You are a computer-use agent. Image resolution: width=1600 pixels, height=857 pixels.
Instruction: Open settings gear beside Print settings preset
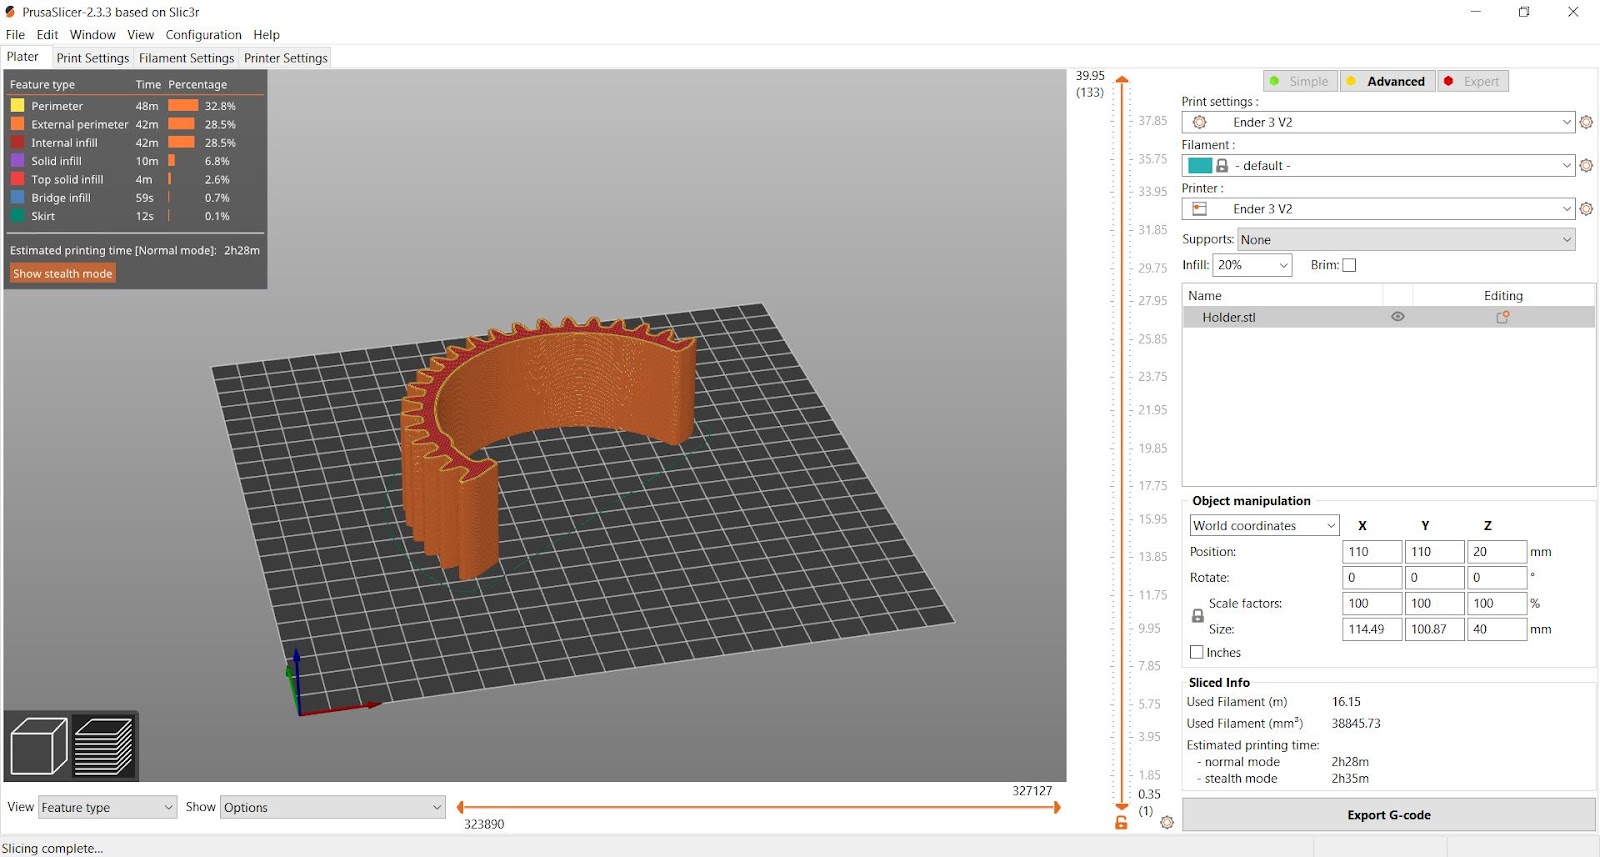(1586, 122)
